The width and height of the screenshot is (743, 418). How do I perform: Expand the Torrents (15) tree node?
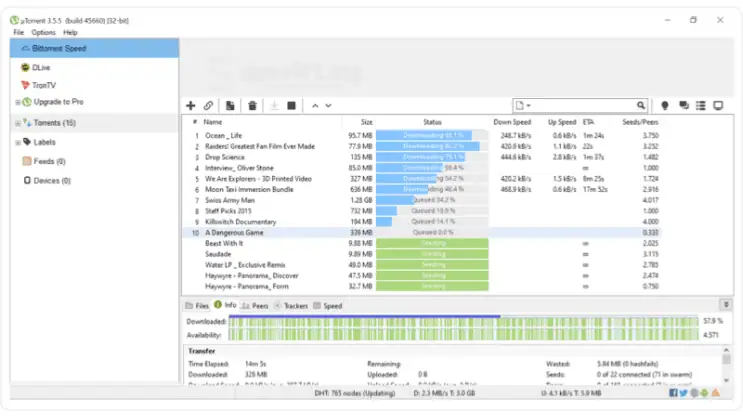[18, 123]
